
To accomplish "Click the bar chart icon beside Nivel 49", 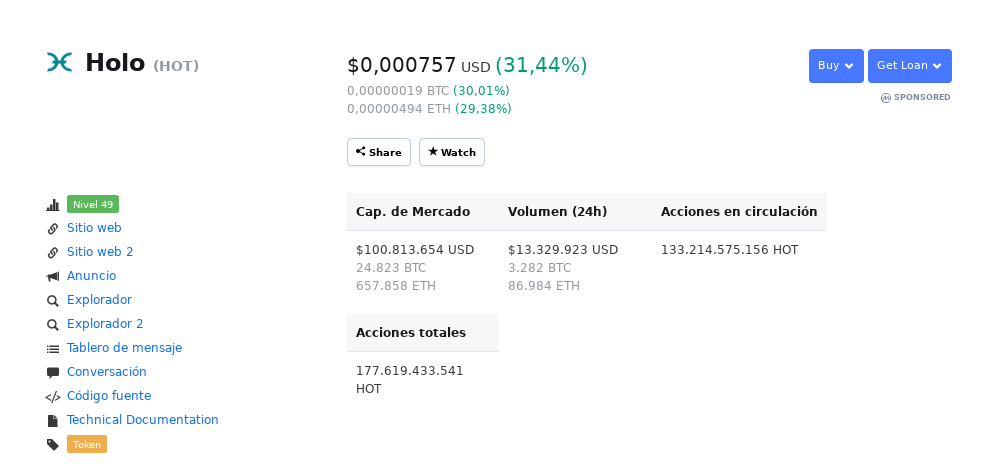I will (x=53, y=205).
